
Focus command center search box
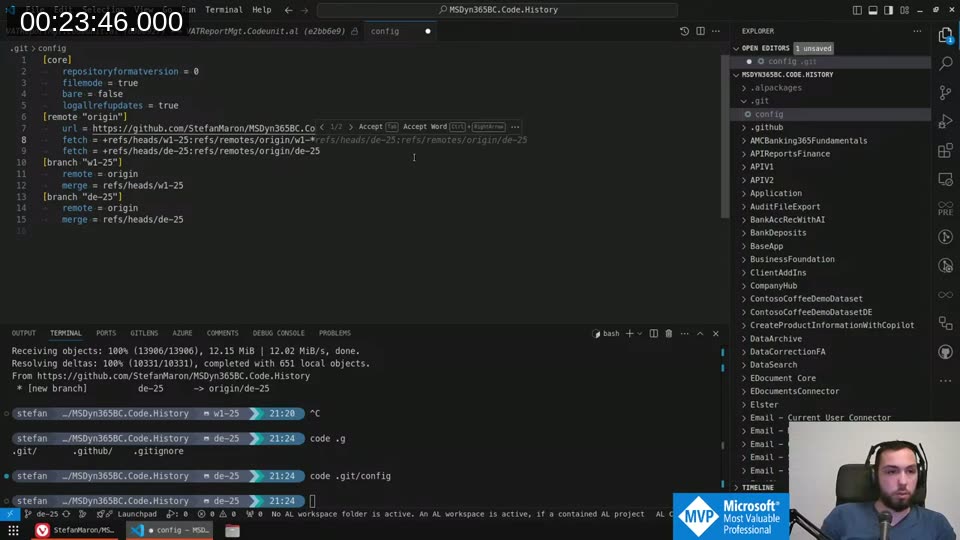[x=497, y=10]
